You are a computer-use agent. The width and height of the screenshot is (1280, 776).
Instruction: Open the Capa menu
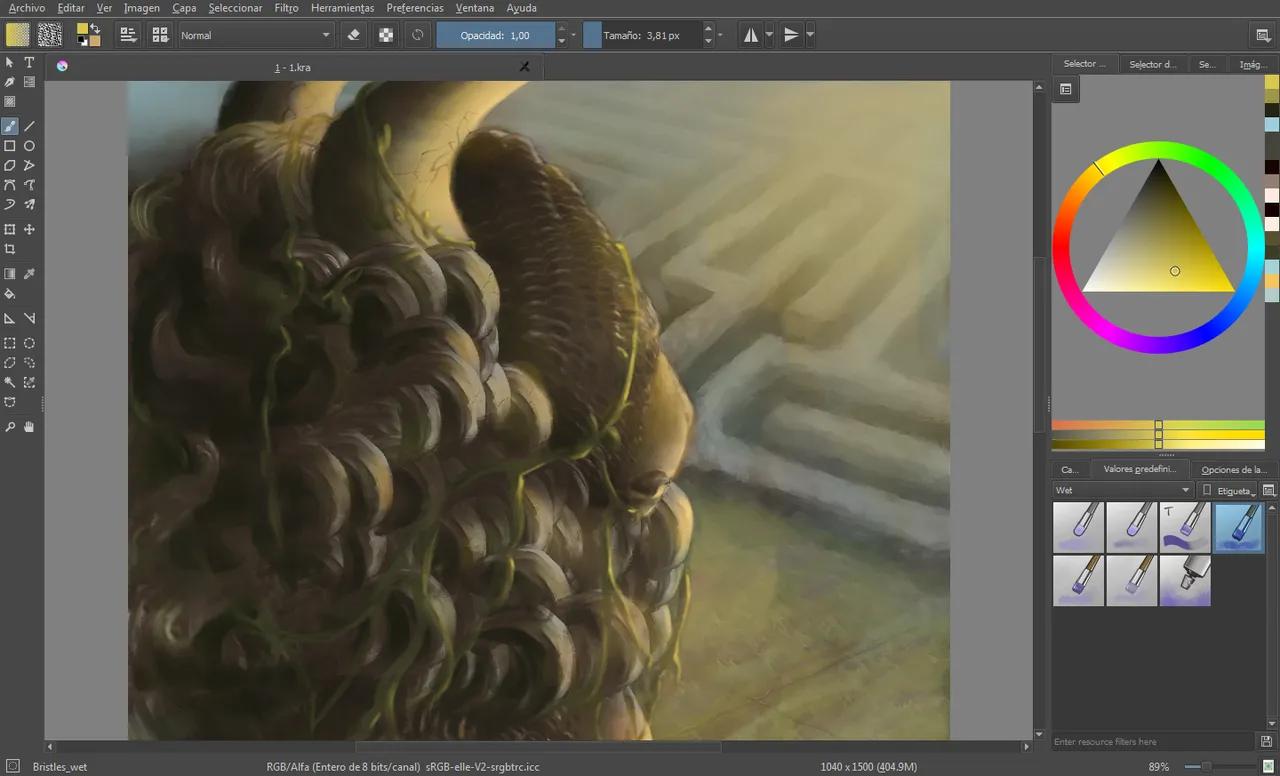[184, 8]
